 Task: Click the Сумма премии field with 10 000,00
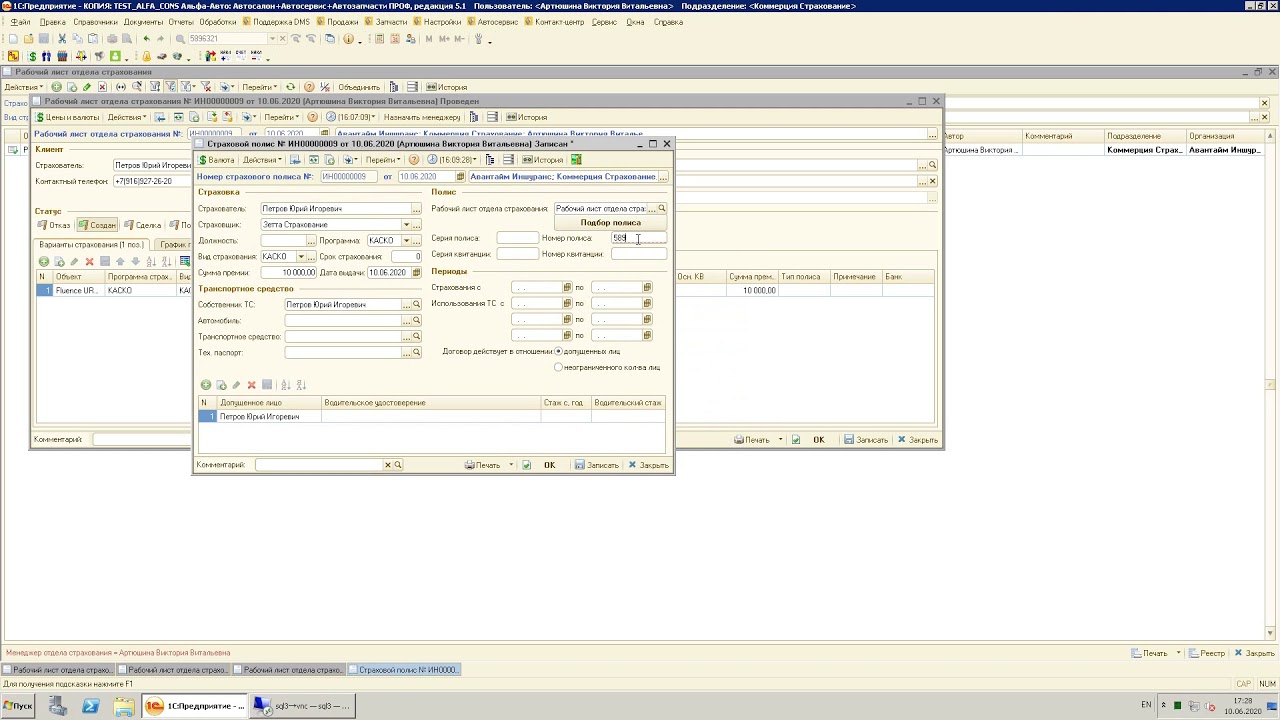pos(289,272)
